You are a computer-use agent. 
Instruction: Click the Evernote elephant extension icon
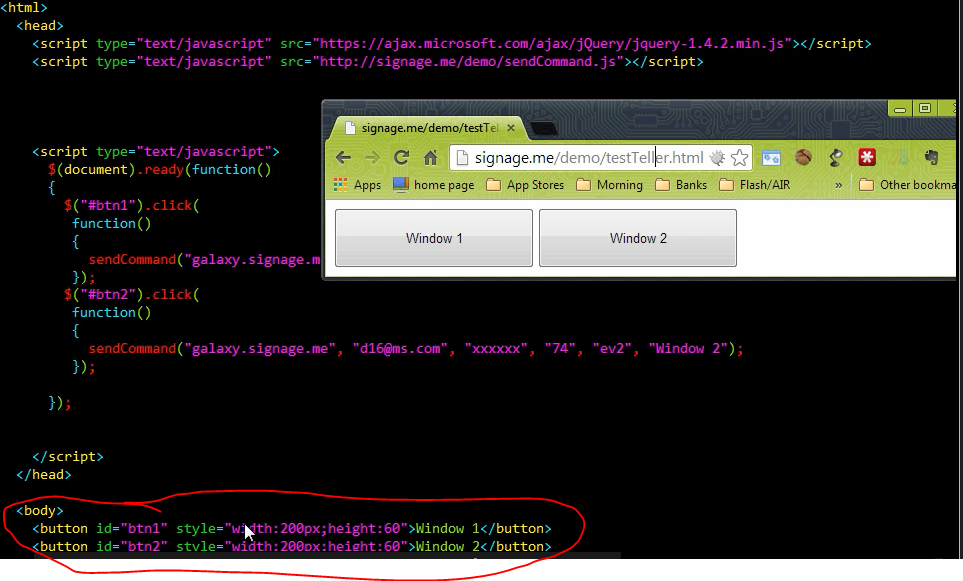[x=931, y=158]
